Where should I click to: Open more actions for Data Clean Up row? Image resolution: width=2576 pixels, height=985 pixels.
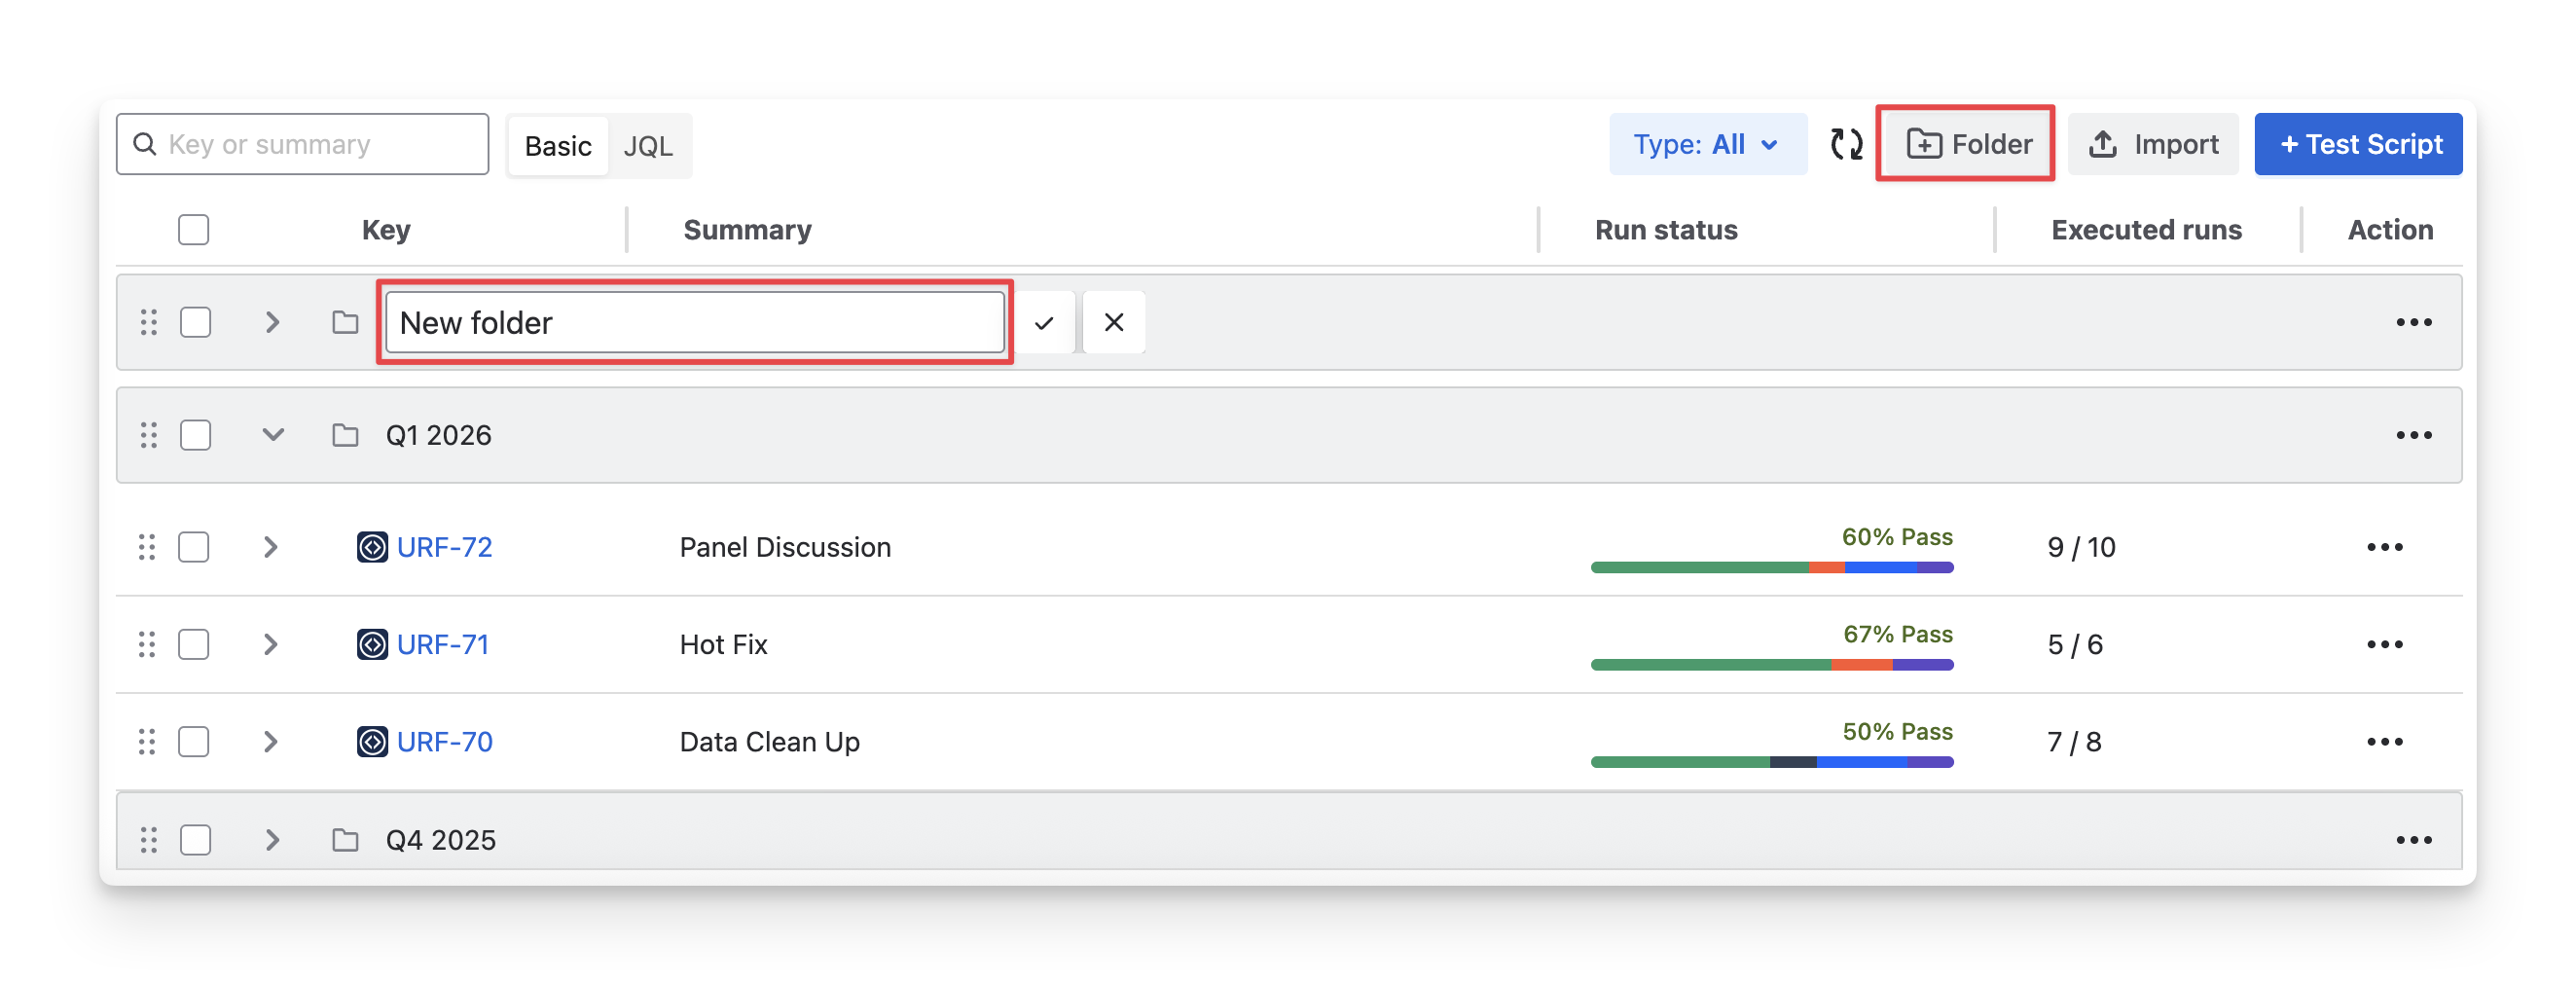[2384, 742]
